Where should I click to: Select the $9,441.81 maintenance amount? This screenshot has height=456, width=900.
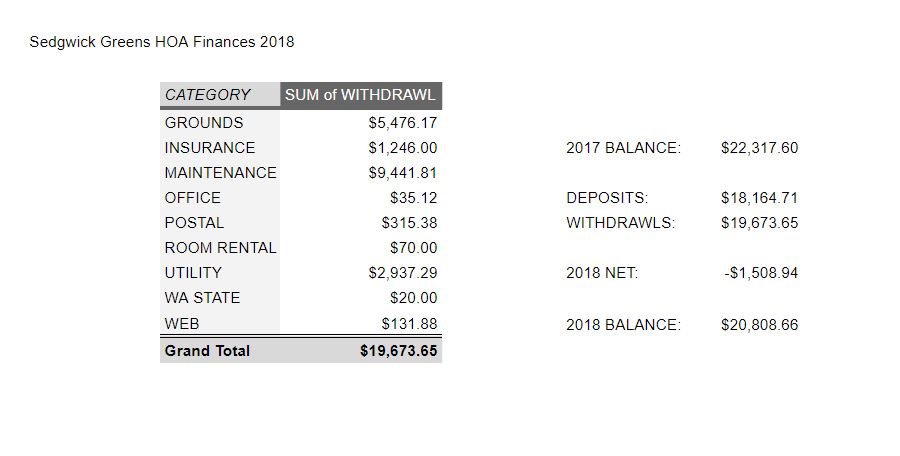[x=402, y=173]
